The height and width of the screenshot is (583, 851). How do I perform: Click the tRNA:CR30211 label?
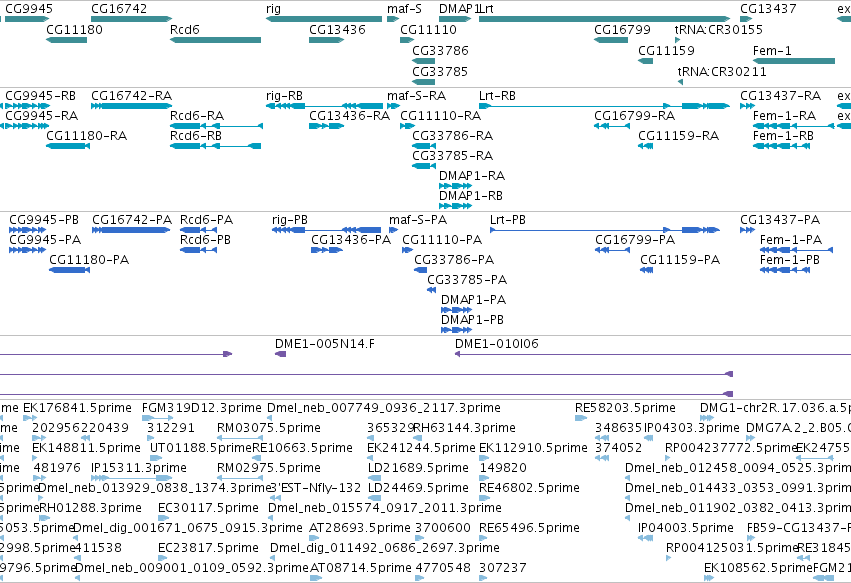[x=722, y=71]
